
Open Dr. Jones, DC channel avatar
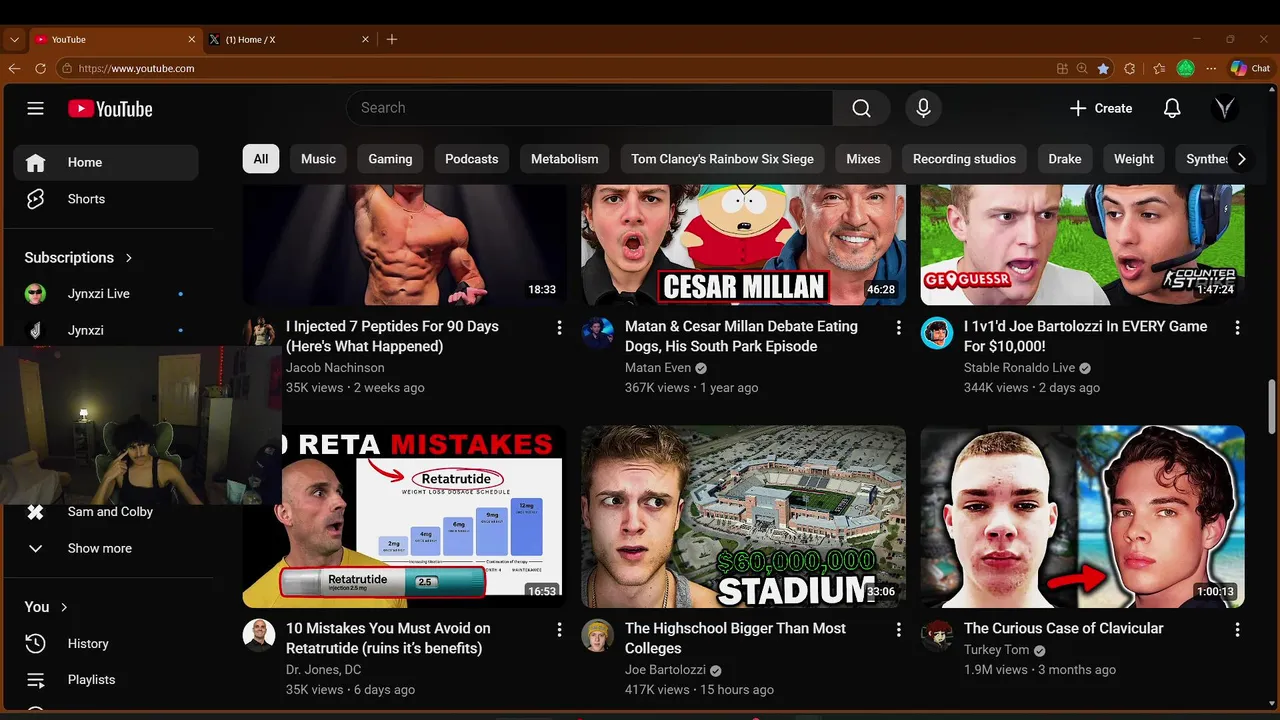click(259, 635)
